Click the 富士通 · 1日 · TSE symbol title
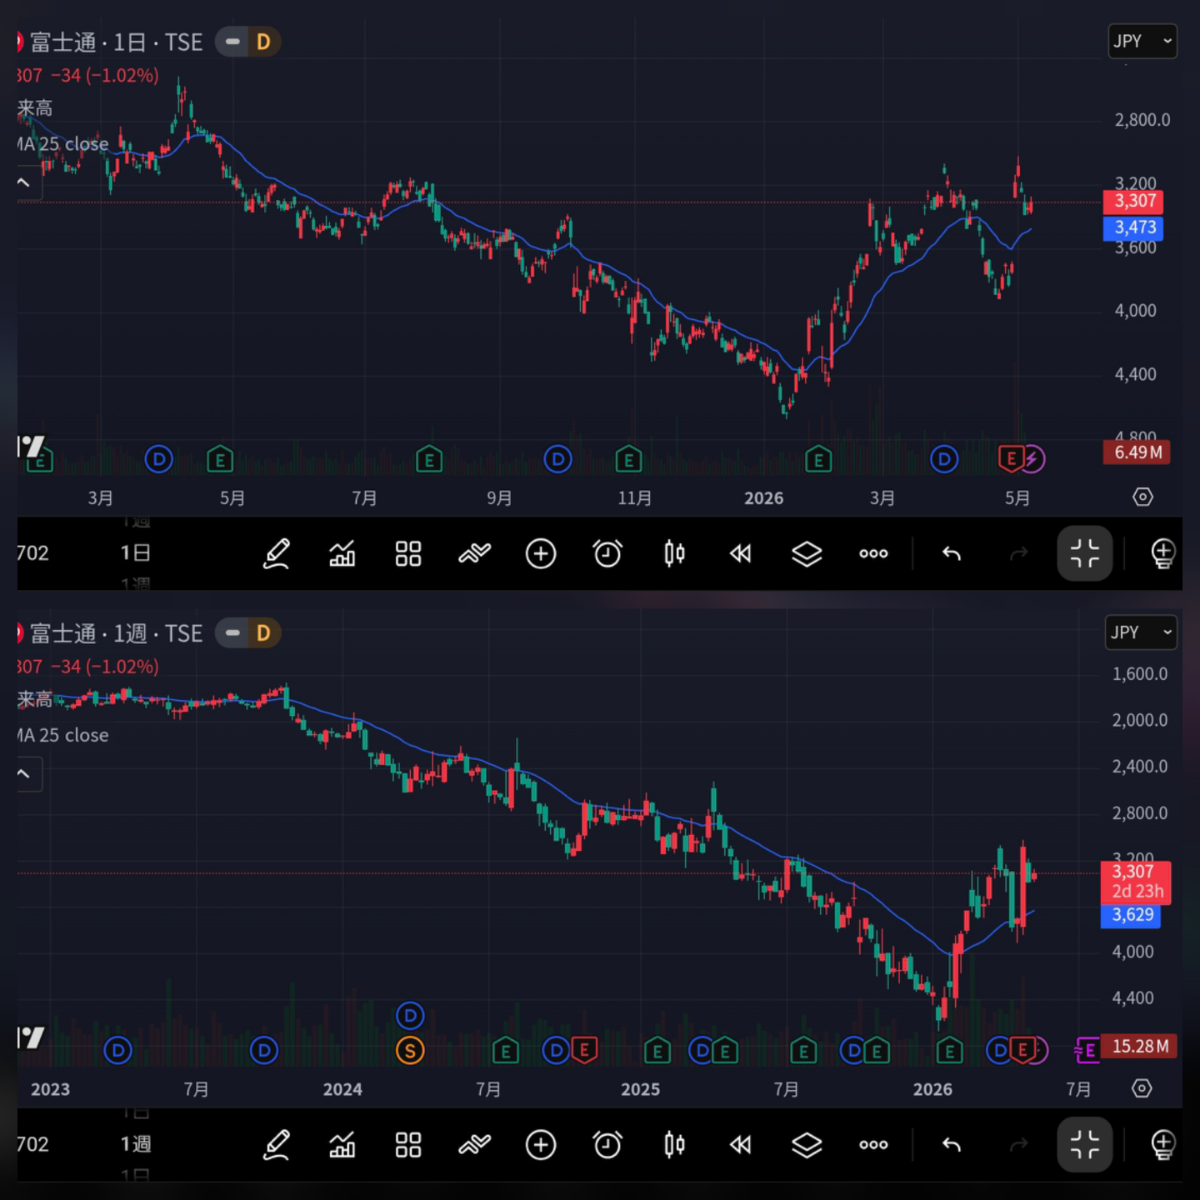1200x1200 pixels. pos(115,42)
